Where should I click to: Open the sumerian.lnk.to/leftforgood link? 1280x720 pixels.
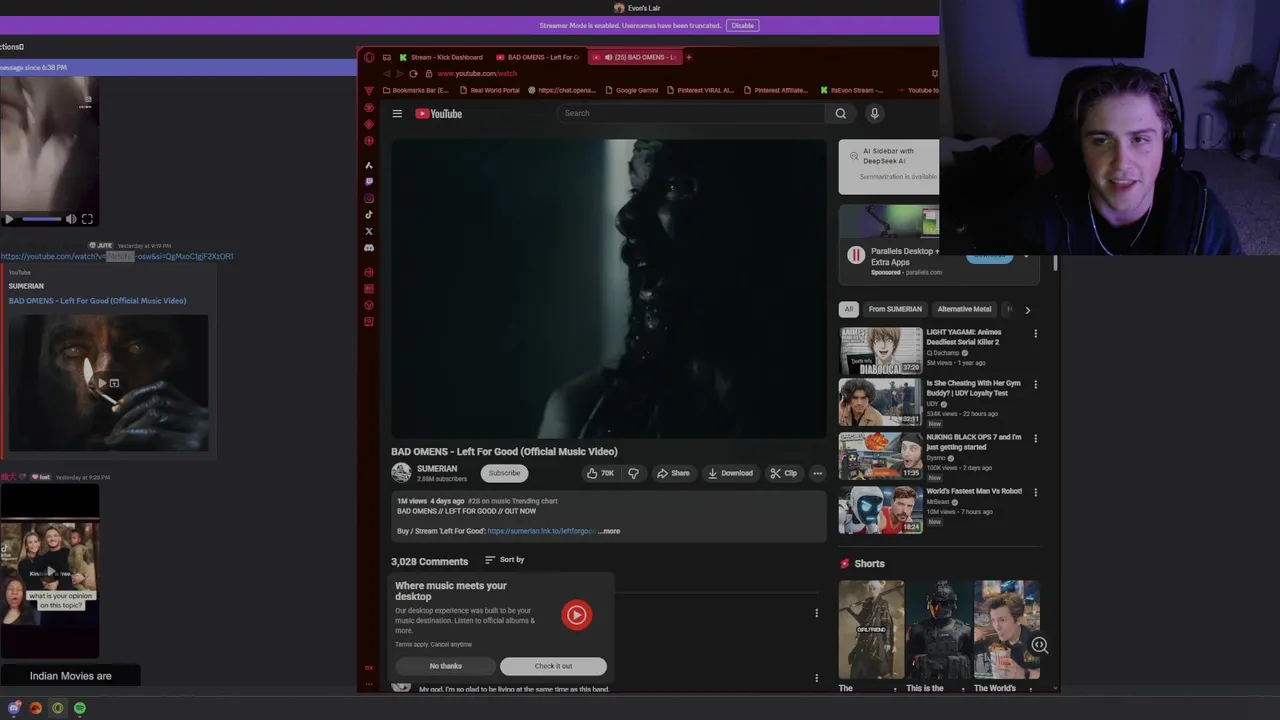(x=541, y=531)
